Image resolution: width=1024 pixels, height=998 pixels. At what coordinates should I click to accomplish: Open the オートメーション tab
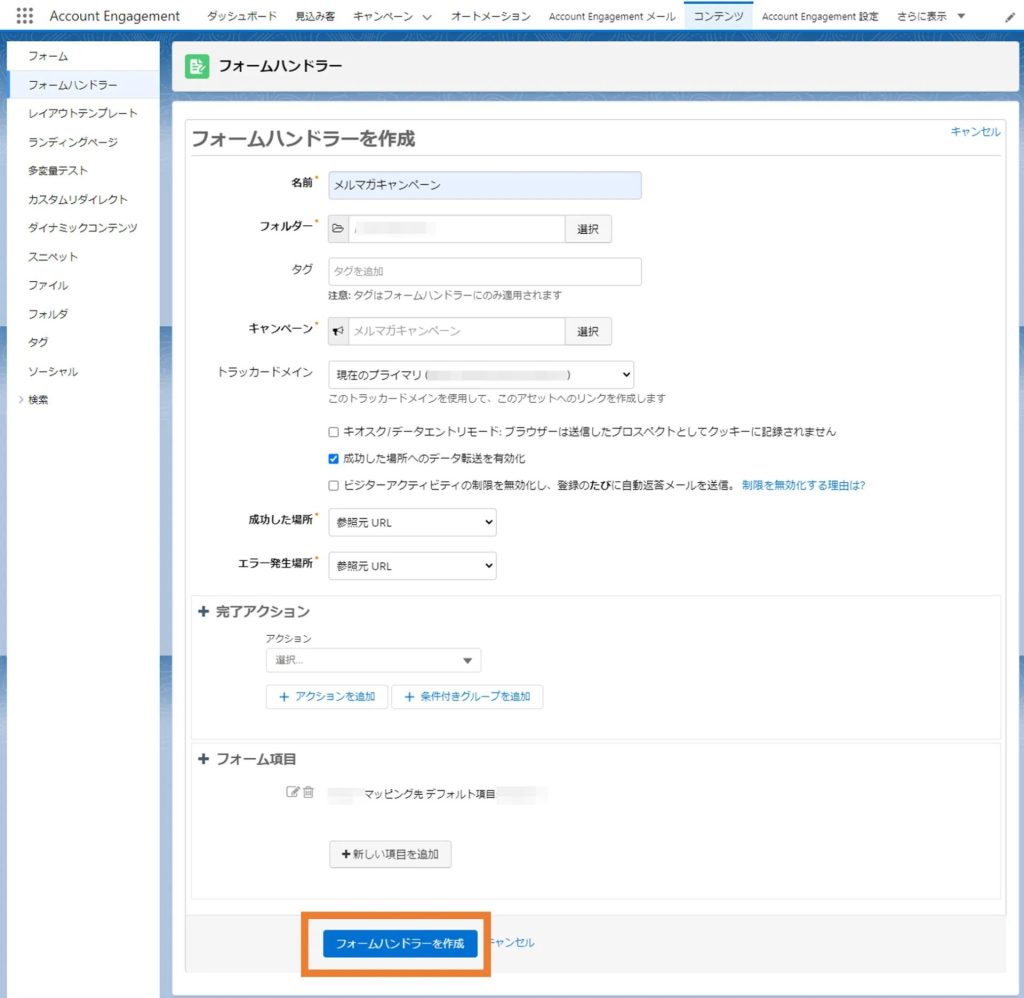tap(490, 16)
